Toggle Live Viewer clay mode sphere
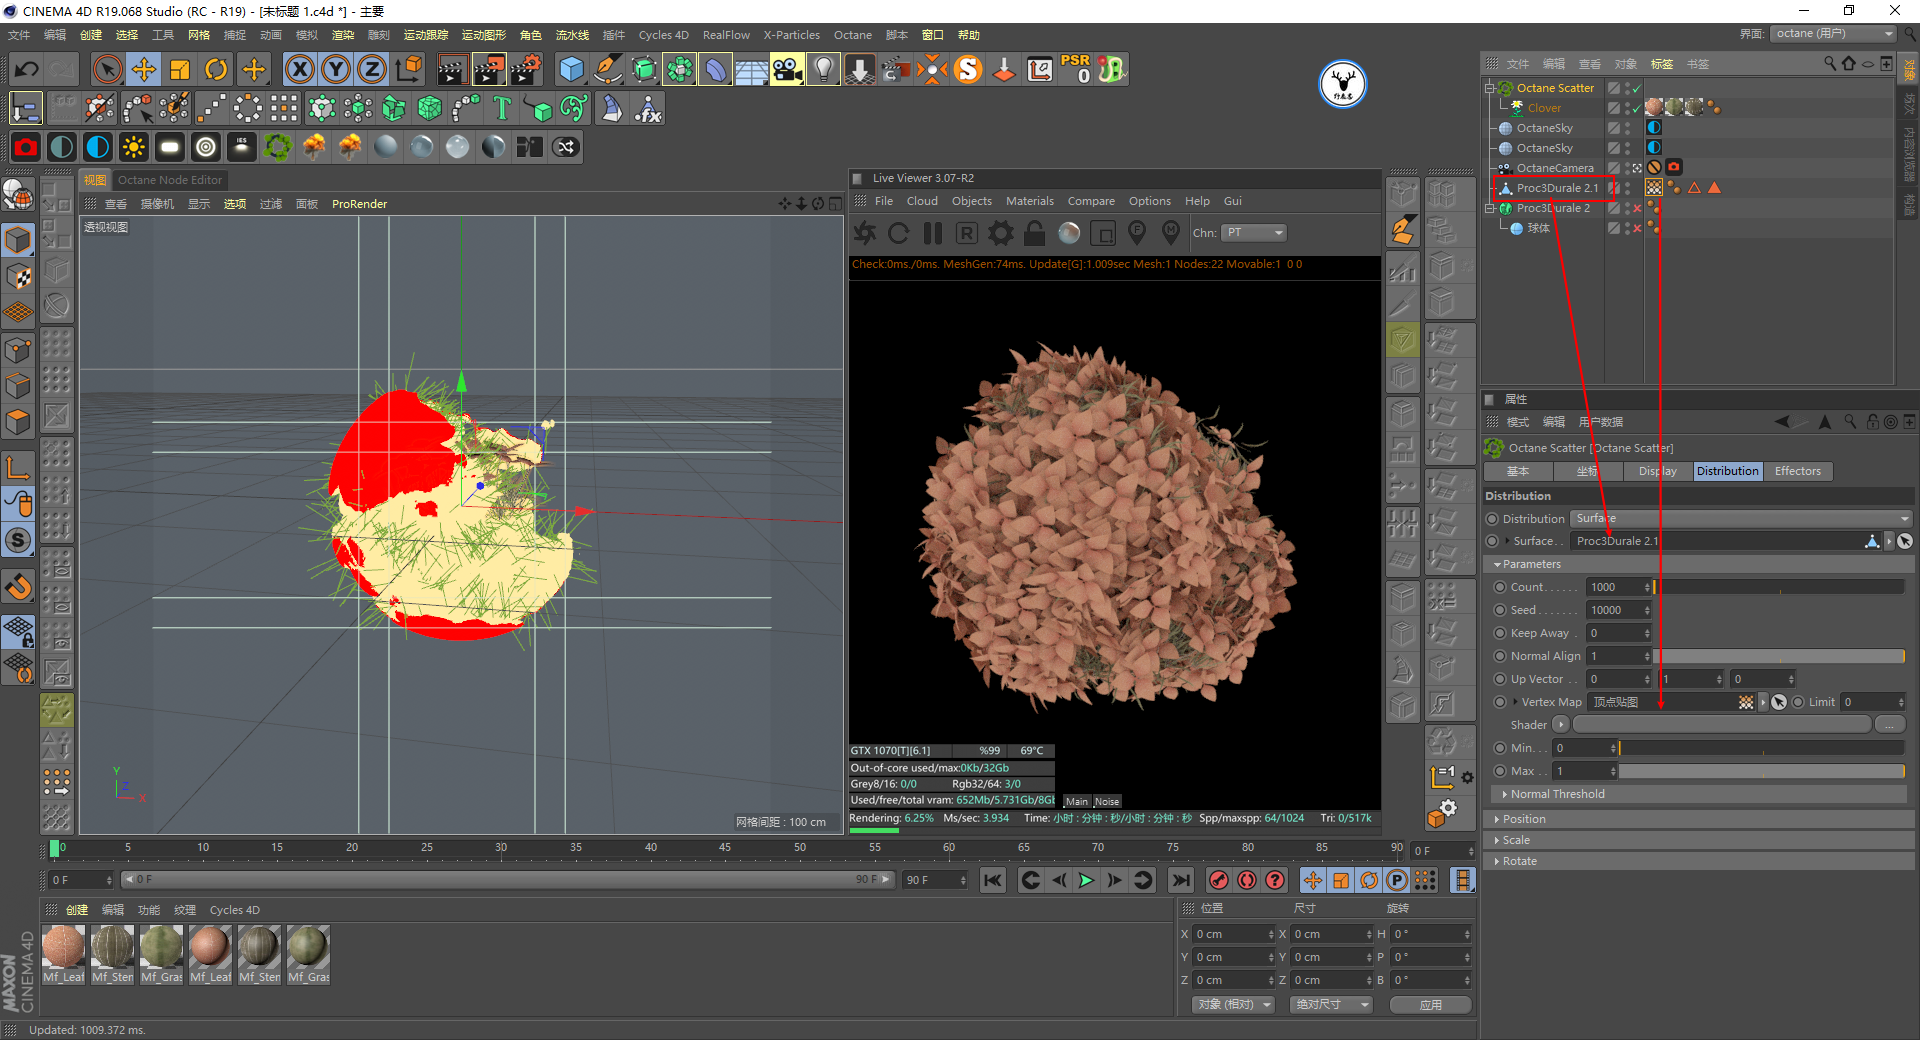 click(1069, 233)
